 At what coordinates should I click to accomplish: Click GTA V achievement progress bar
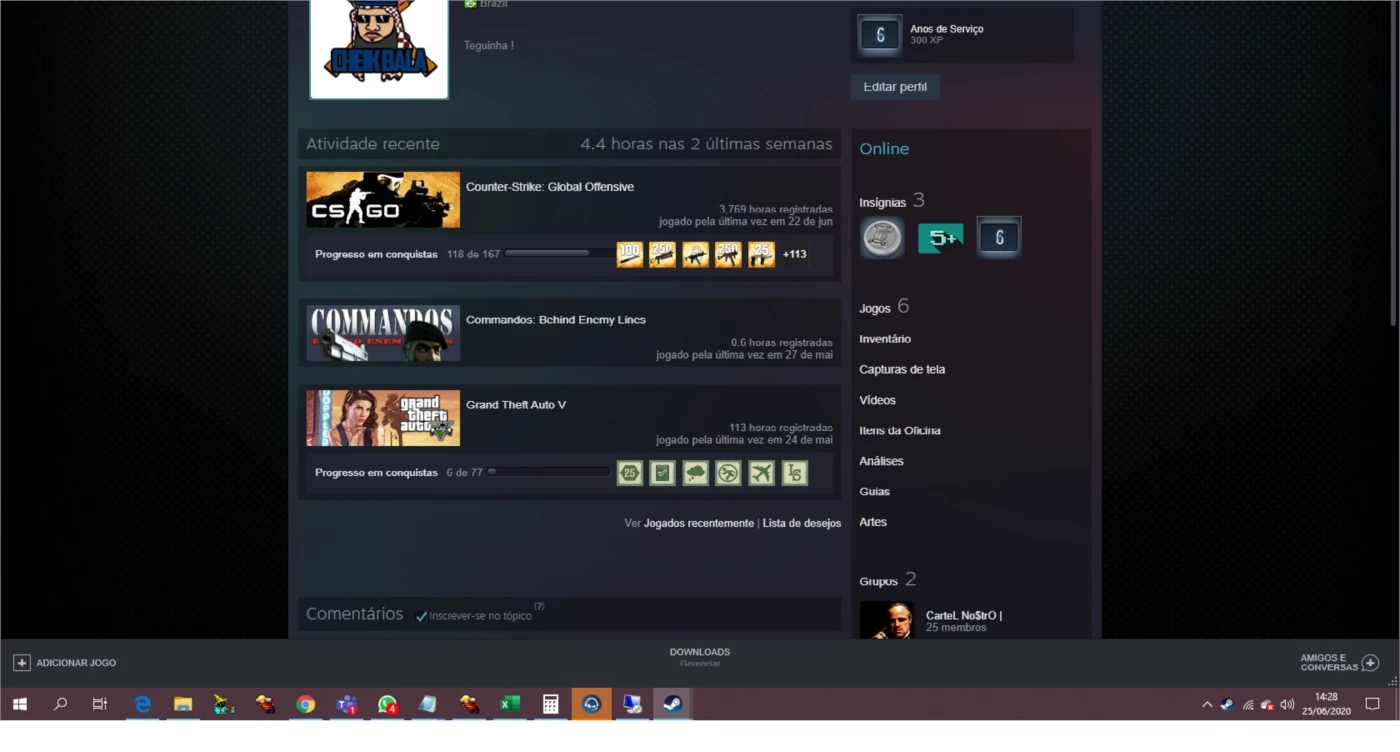coord(548,472)
